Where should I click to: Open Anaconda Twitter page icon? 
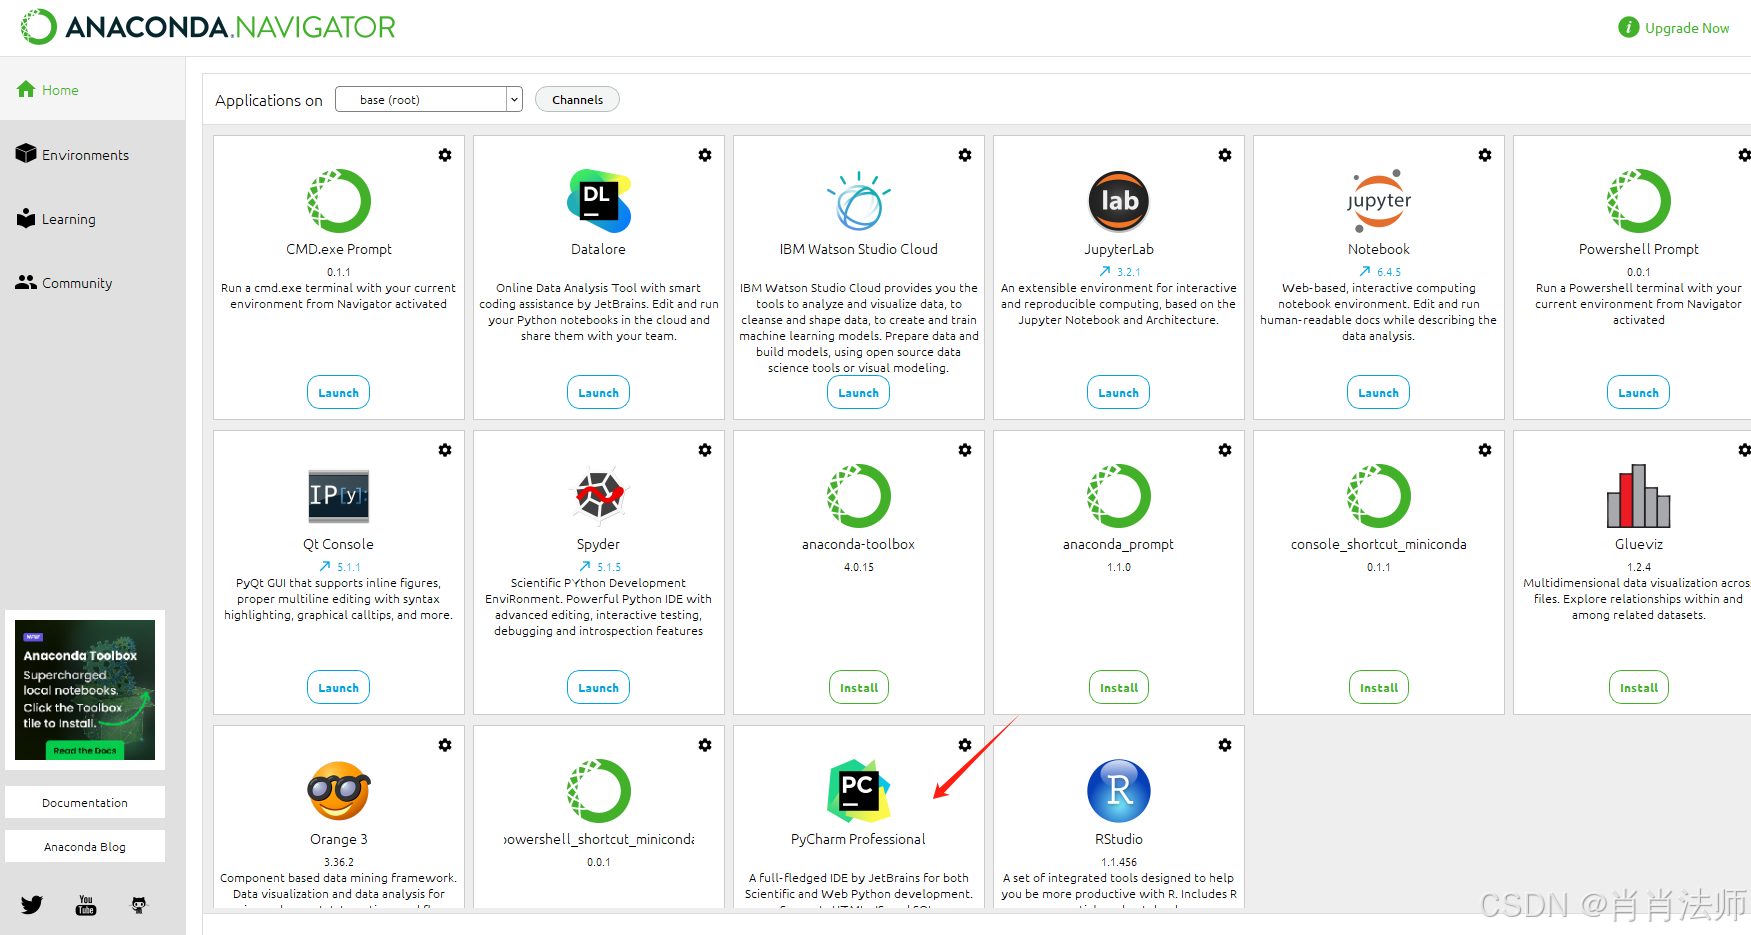(x=32, y=905)
